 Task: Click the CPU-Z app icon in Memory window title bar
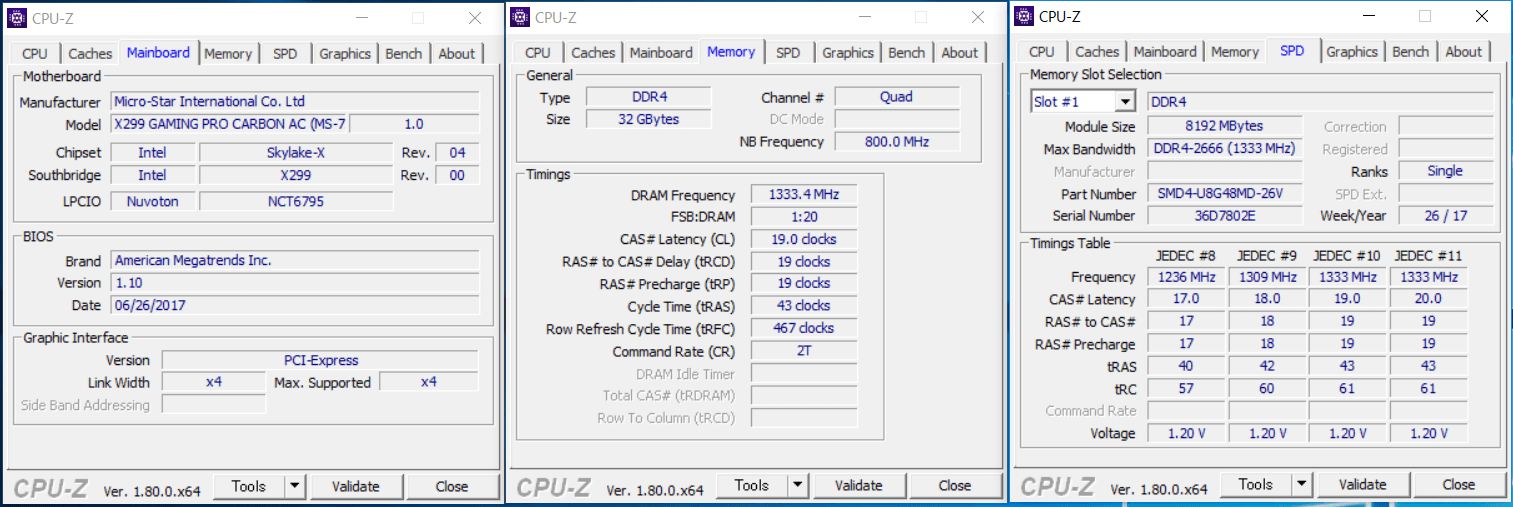pyautogui.click(x=520, y=16)
